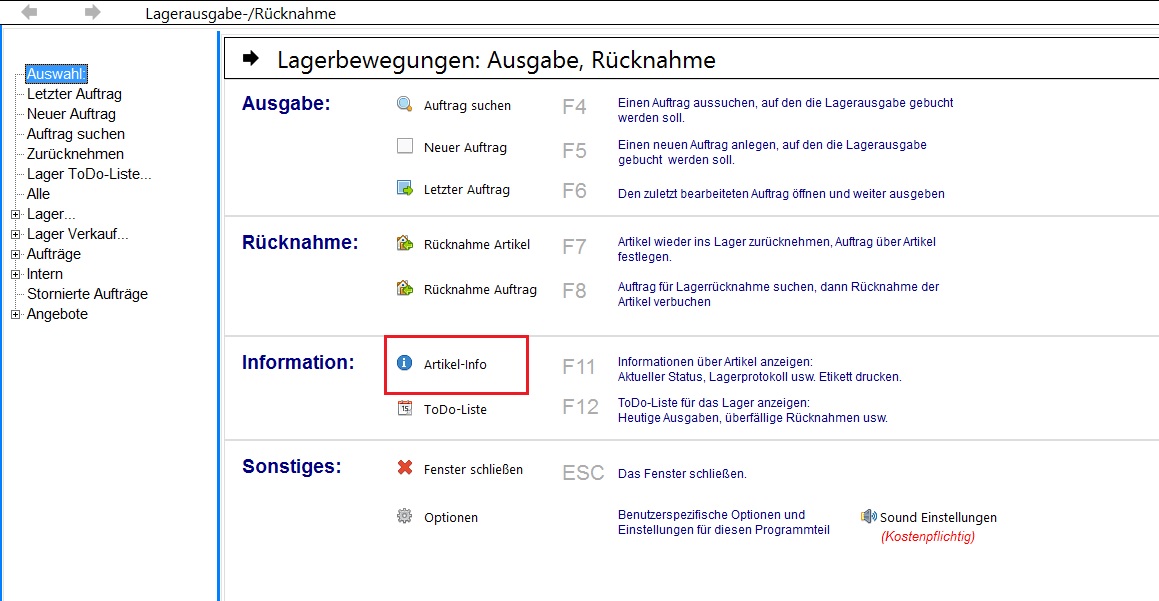Screen dimensions: 1159x601
Task: Click the red (Kostenpflichtig) note
Action: tap(928, 537)
